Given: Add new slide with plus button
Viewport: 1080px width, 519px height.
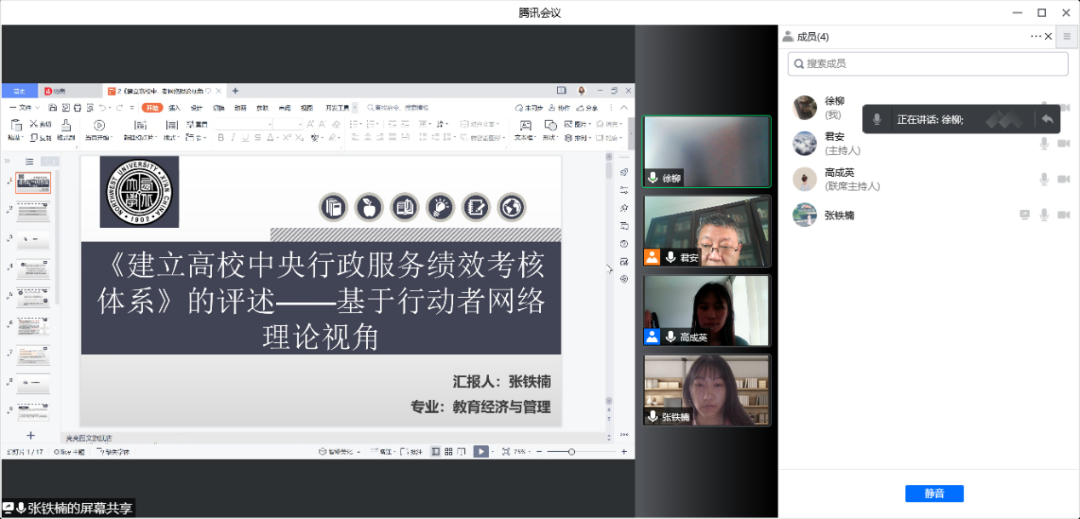Looking at the screenshot, I should 30,435.
